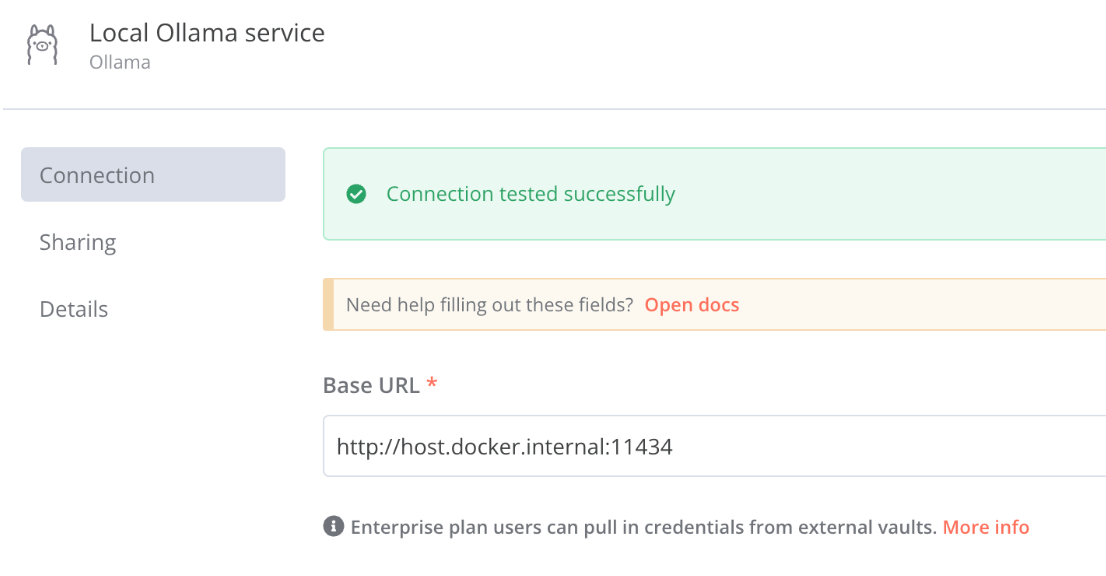Click 'Need help filling out these fields?' text
This screenshot has height=576, width=1106.
click(490, 305)
